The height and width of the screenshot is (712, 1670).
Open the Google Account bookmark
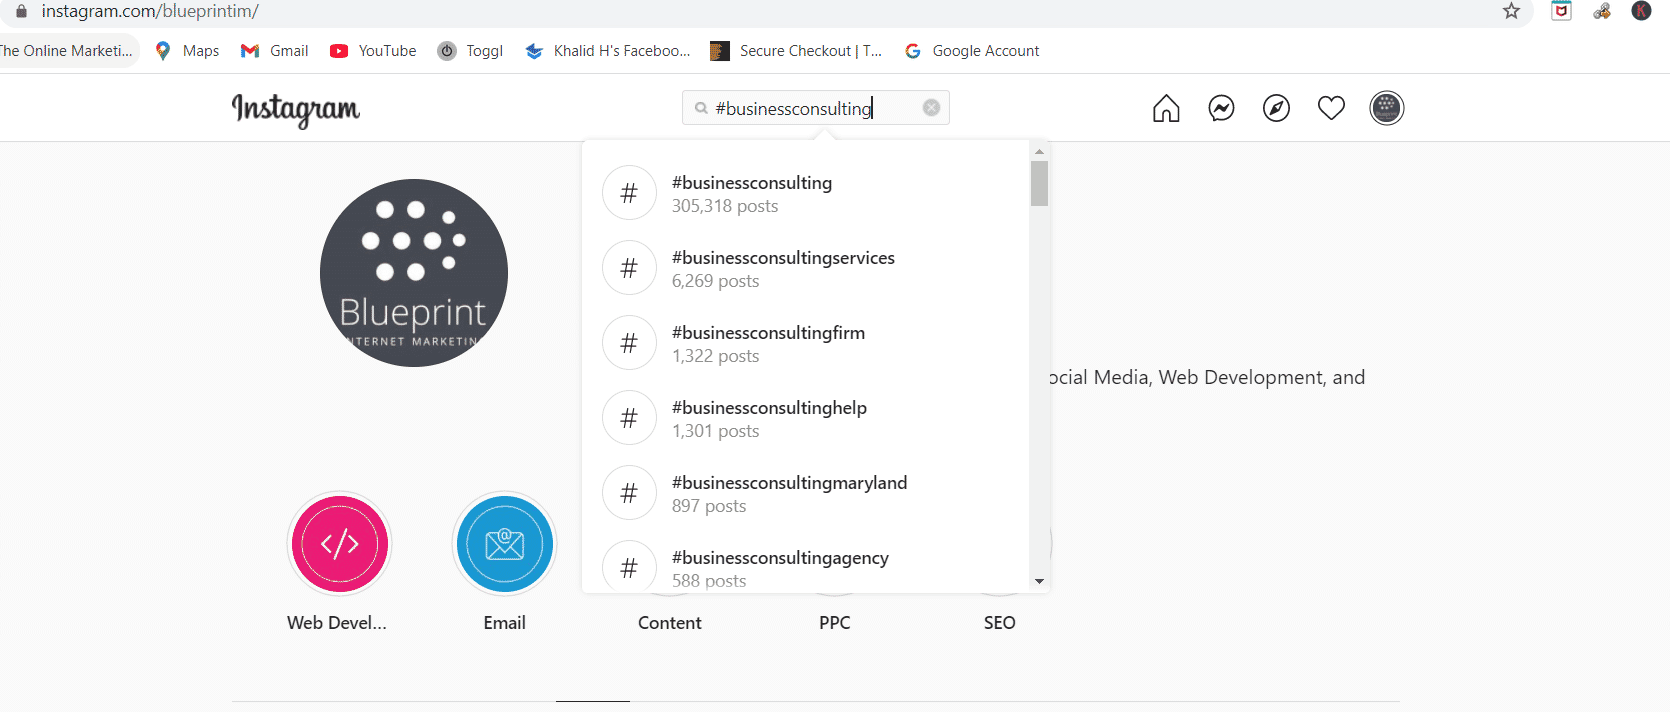pyautogui.click(x=972, y=51)
